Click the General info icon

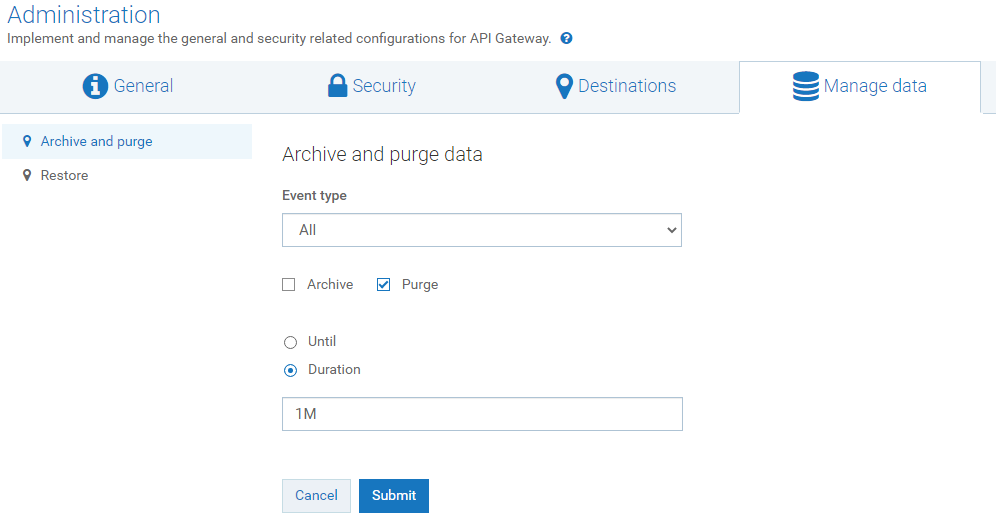click(95, 86)
